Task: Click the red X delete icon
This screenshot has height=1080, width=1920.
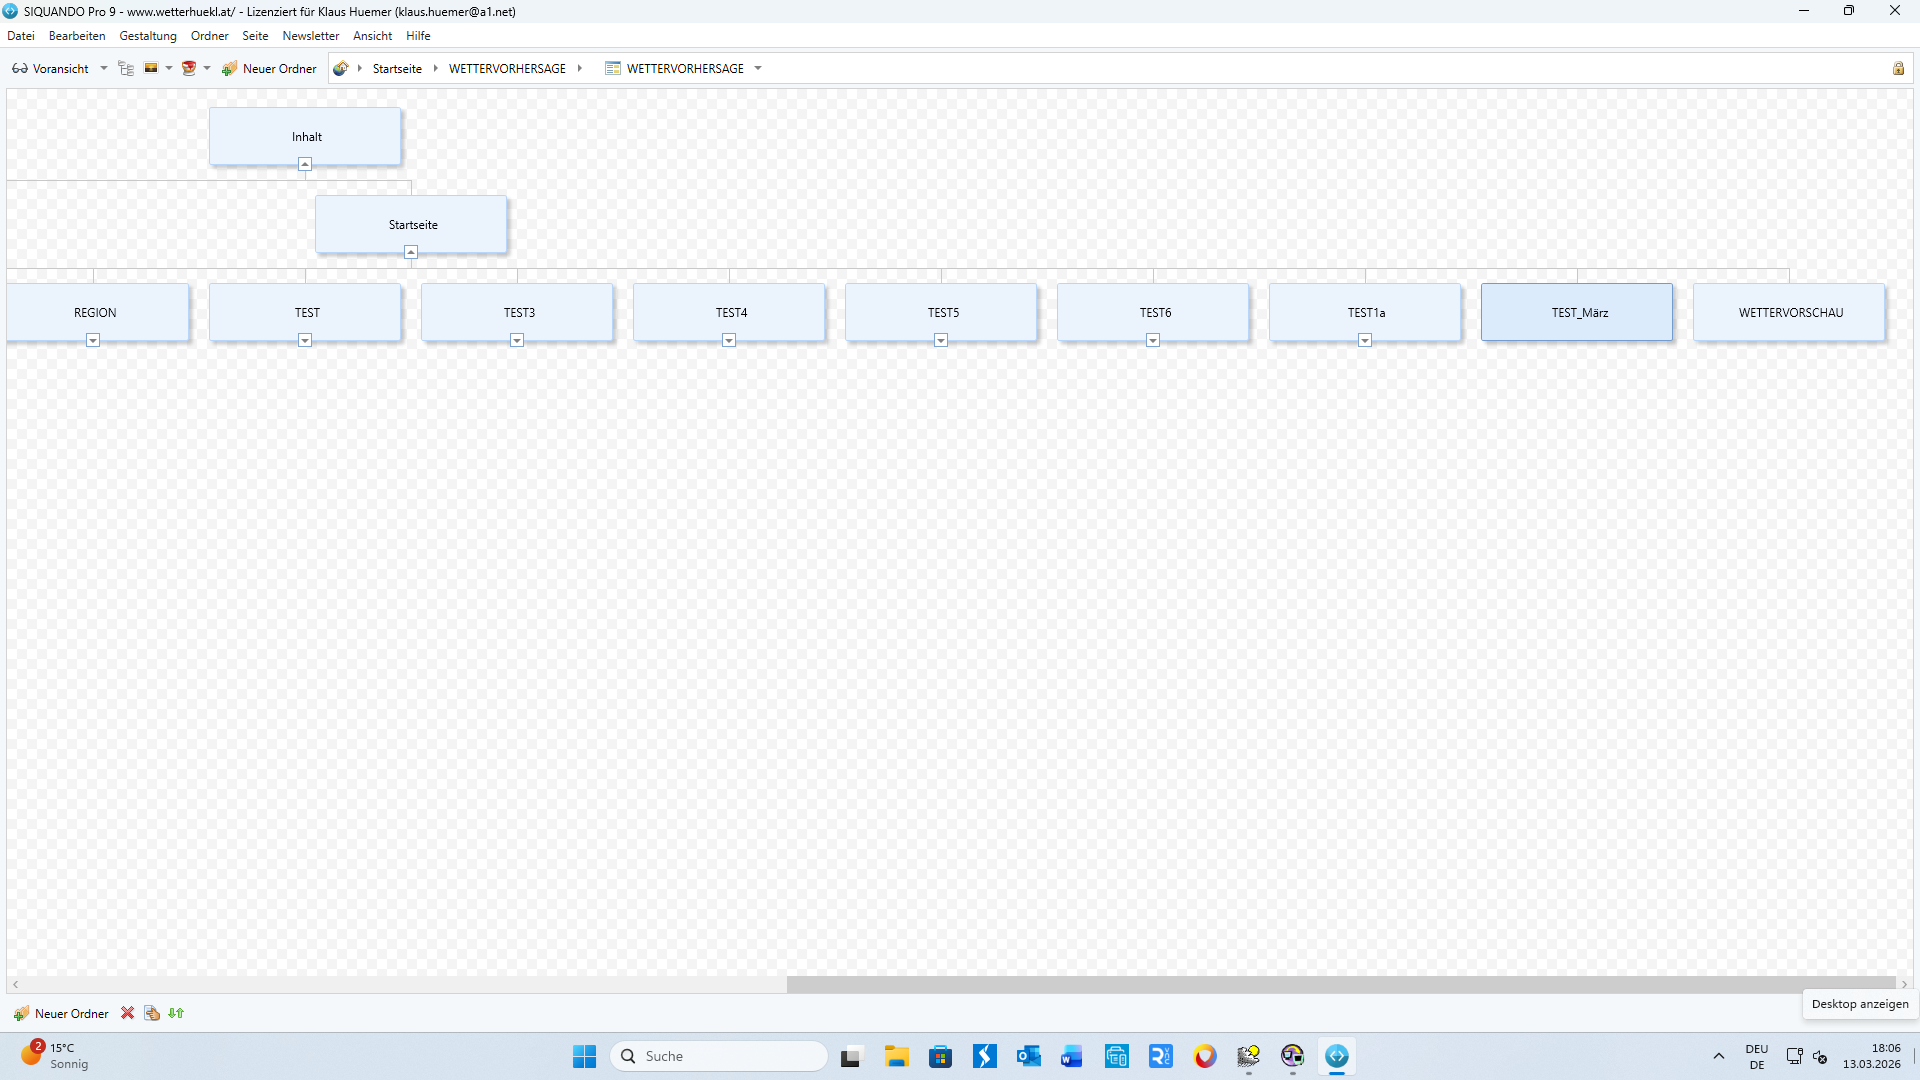Action: [127, 1013]
